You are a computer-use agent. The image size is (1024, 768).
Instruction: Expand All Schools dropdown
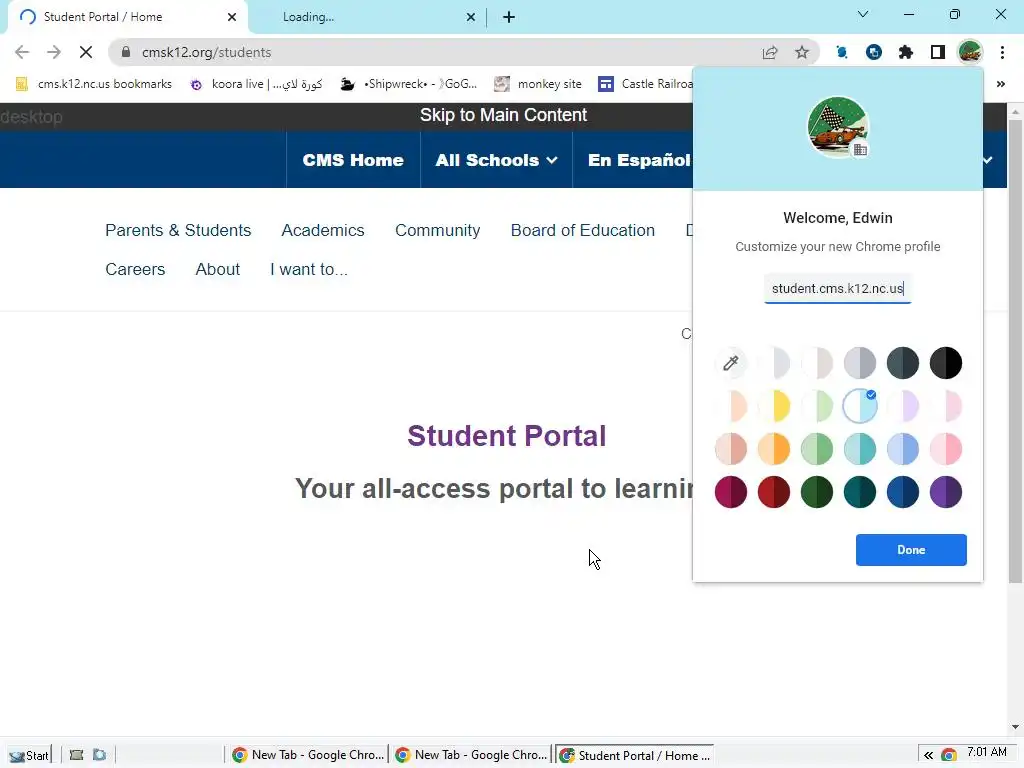coord(496,160)
